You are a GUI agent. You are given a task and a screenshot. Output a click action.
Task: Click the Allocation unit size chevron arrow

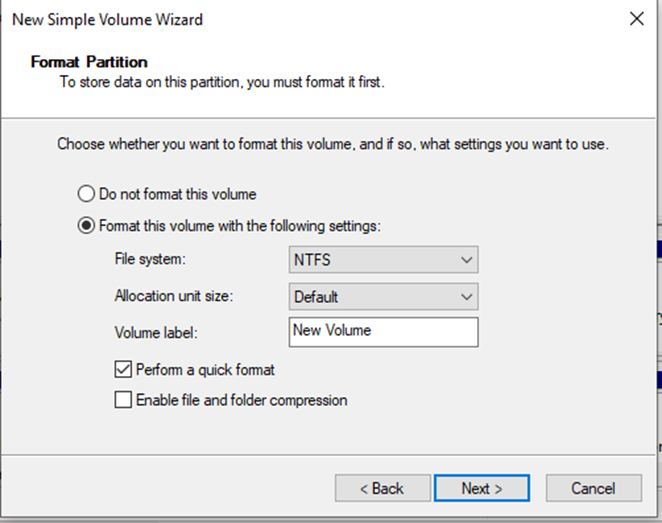pos(465,297)
